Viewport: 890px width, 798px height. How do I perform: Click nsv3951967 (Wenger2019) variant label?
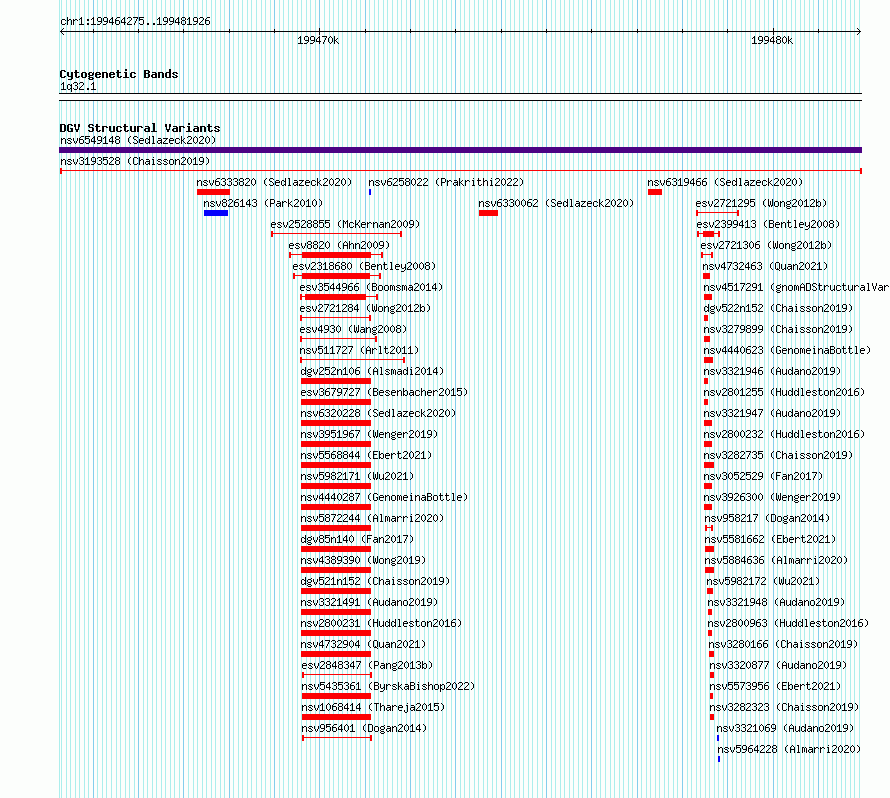370,434
